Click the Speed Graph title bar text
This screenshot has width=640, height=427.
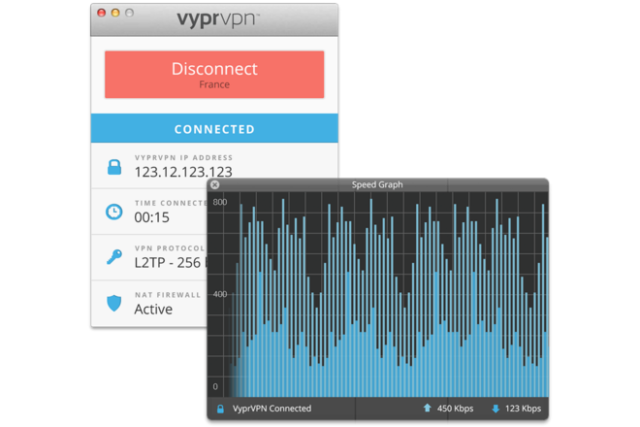click(x=377, y=185)
